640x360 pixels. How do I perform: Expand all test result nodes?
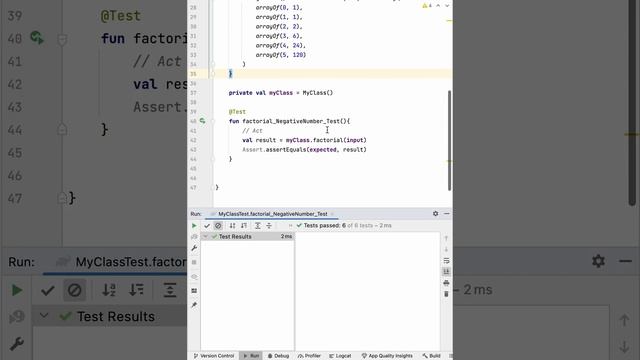pyautogui.click(x=258, y=226)
